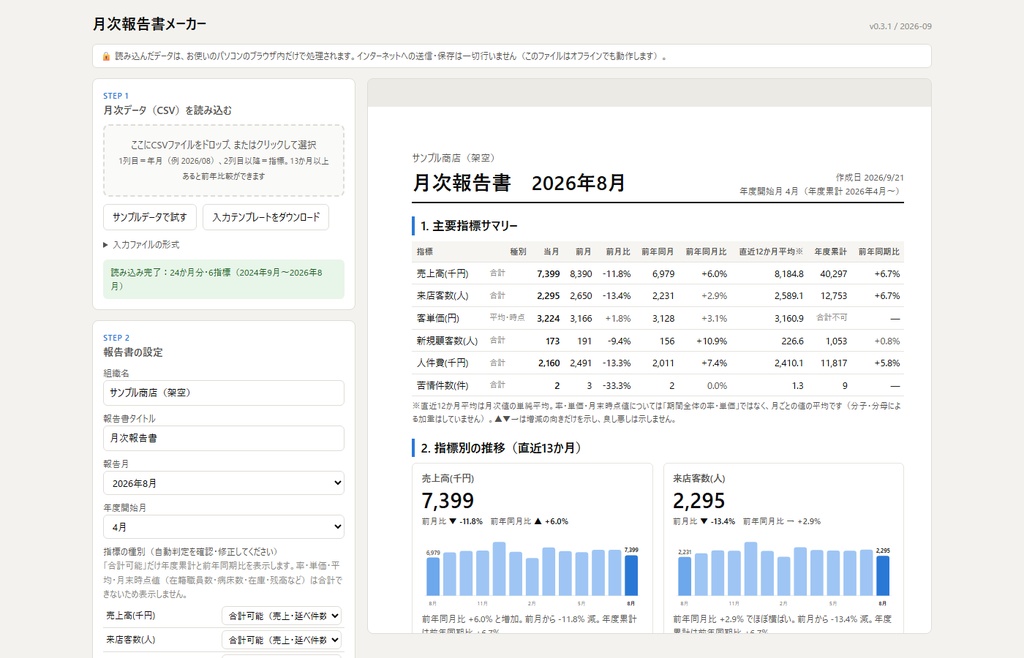Click 売上高 当月 value 7,399 in table
This screenshot has height=658, width=1024.
[548, 274]
